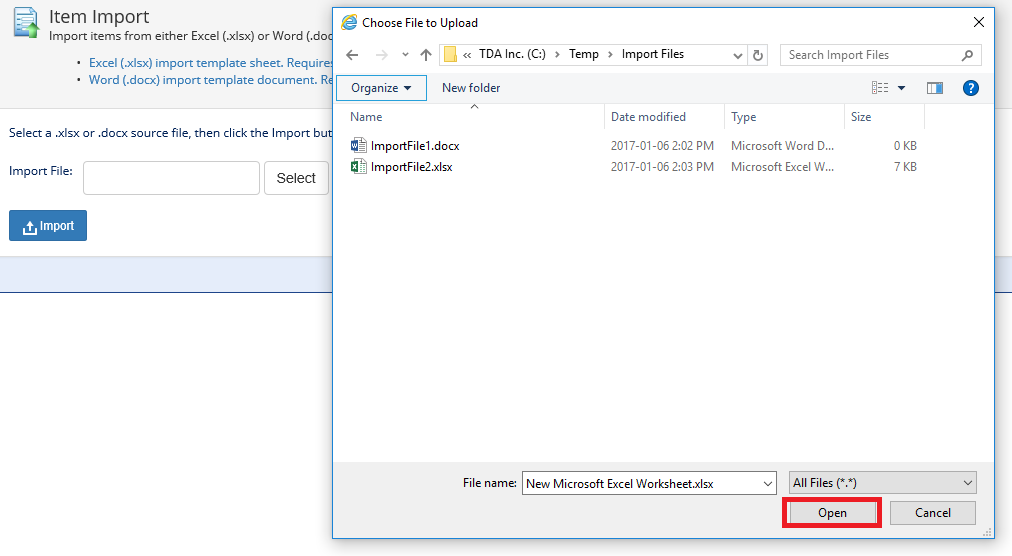Select the ImportFile1.docx file

tap(414, 146)
